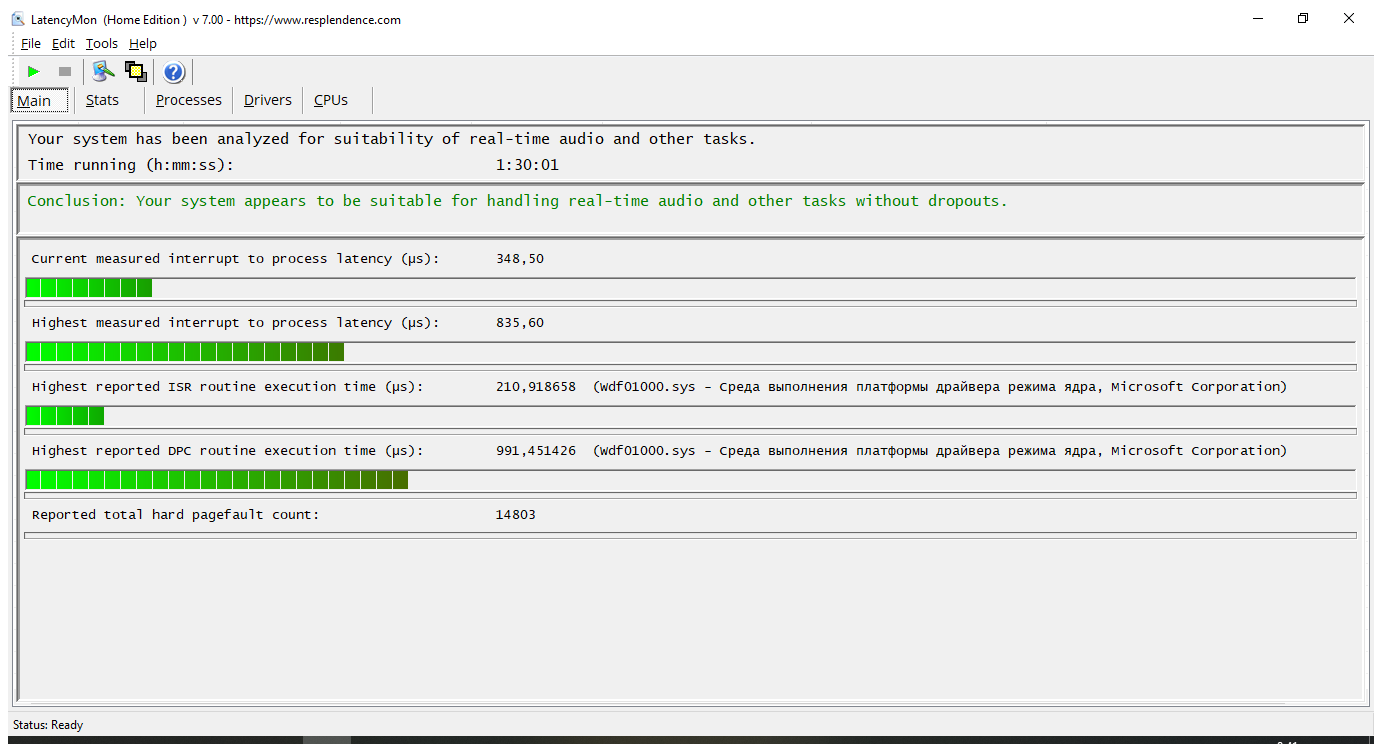Click the LatencyMon app icon in title bar

point(18,19)
